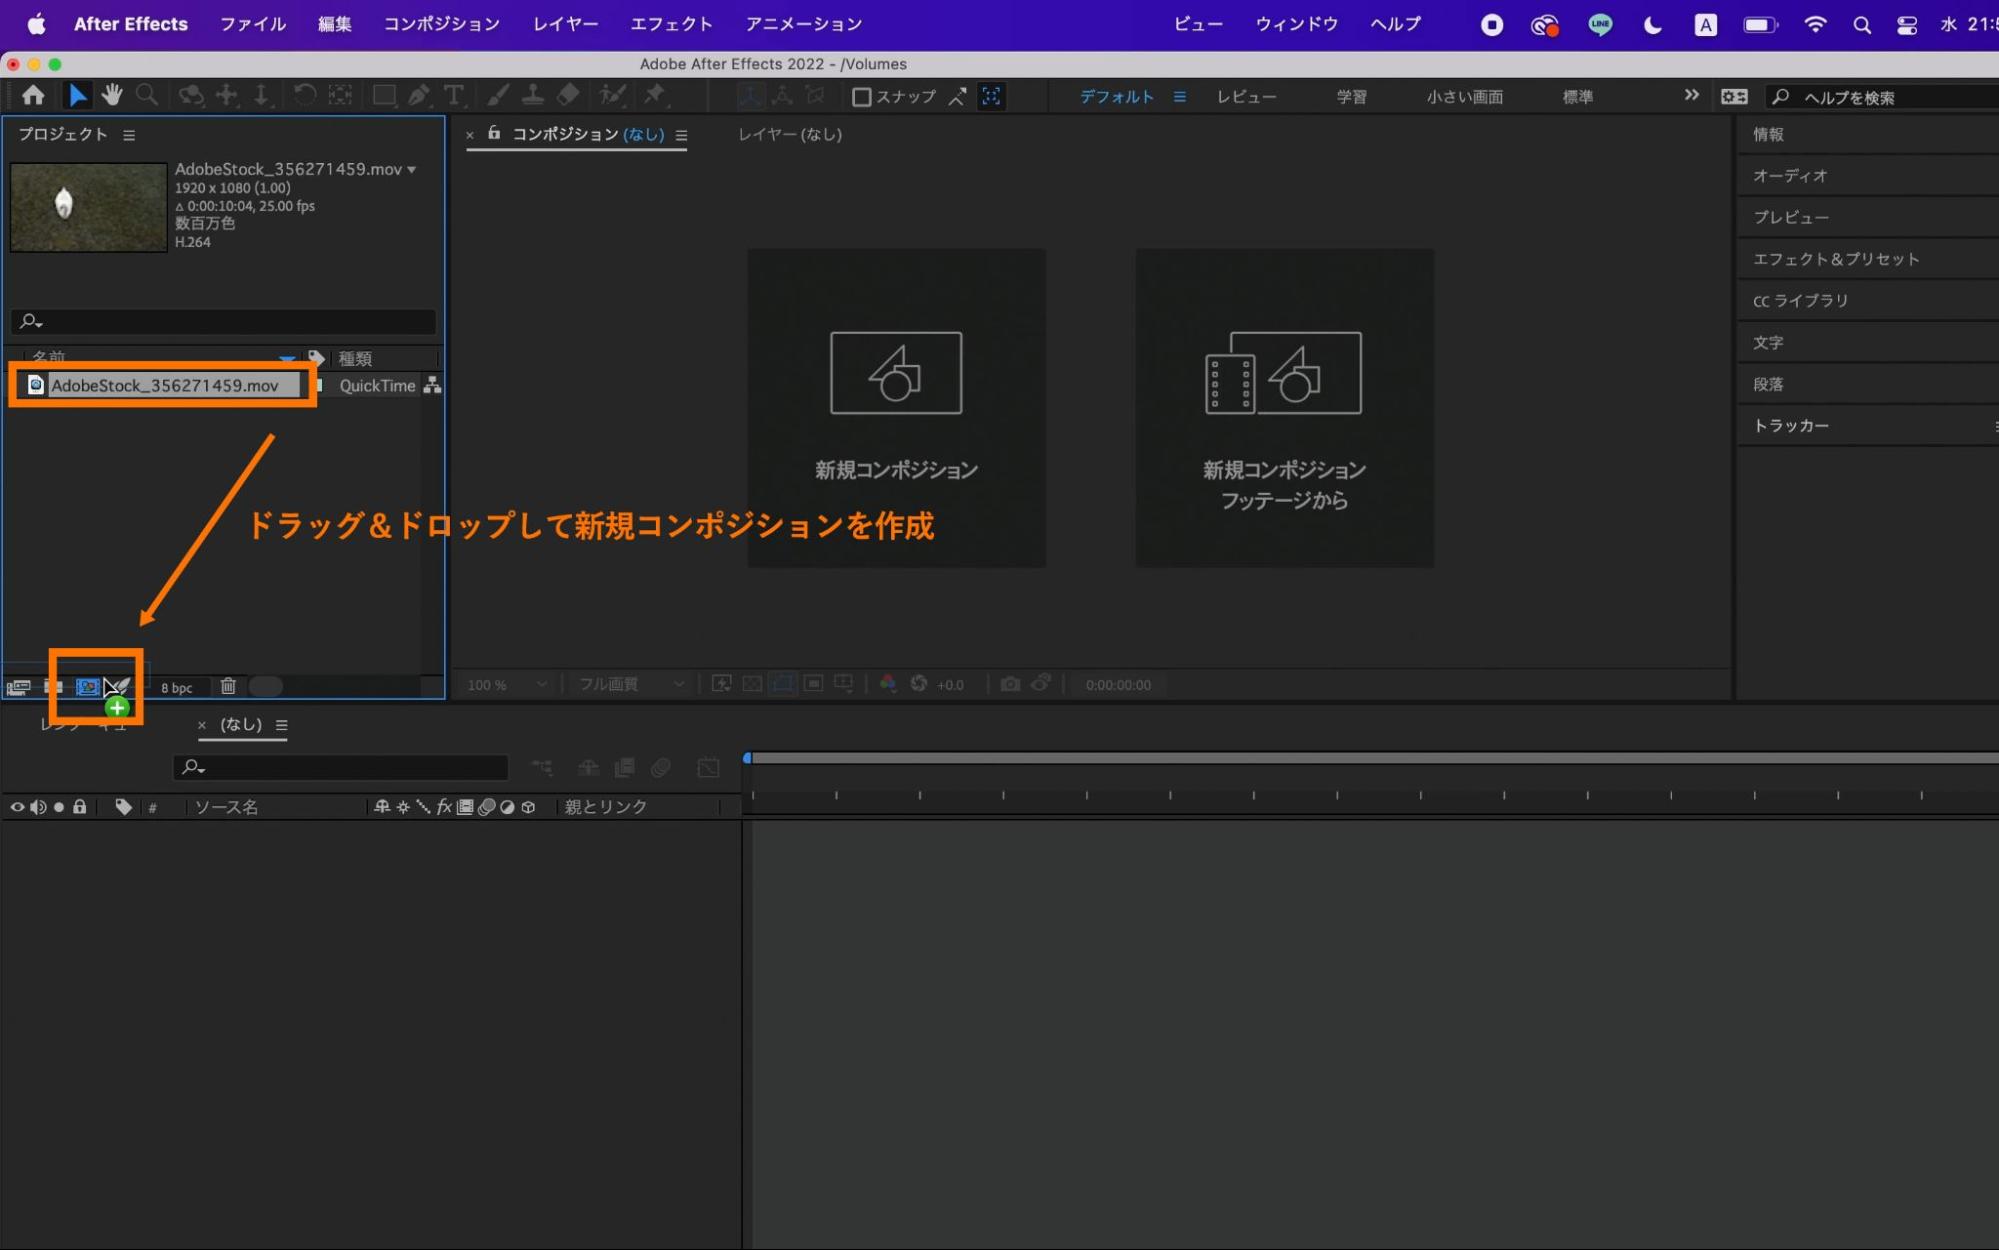The image size is (1999, 1250).
Task: Switch to the レイヤー (なし) tab
Action: pos(789,134)
